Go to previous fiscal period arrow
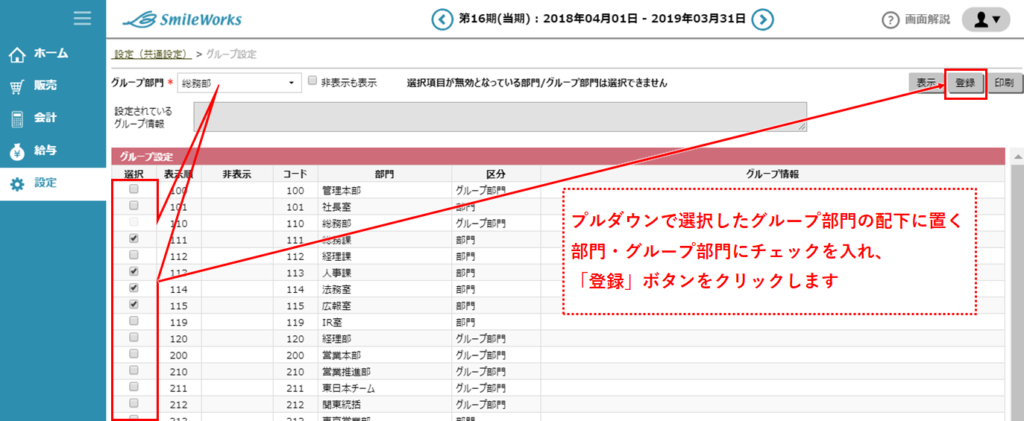The height and width of the screenshot is (421, 1024). click(443, 20)
